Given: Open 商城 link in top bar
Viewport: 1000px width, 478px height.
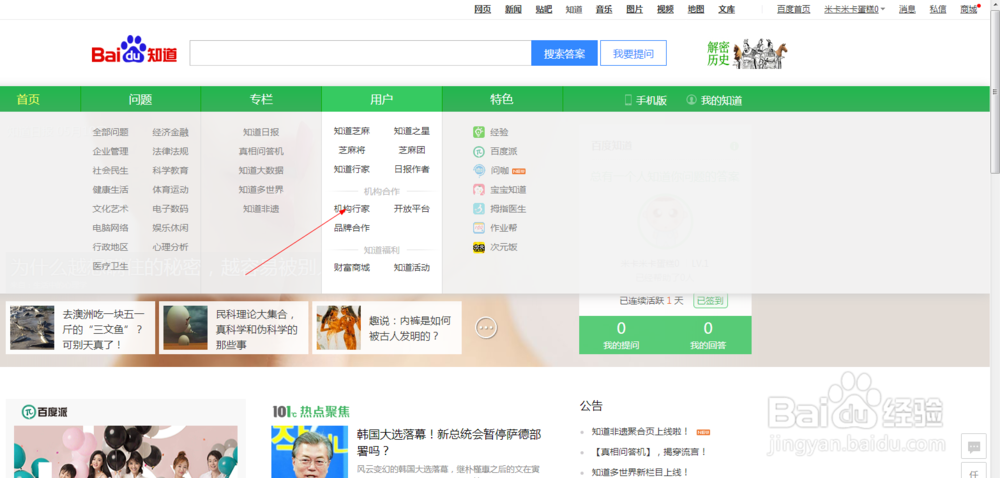Looking at the screenshot, I should [969, 9].
